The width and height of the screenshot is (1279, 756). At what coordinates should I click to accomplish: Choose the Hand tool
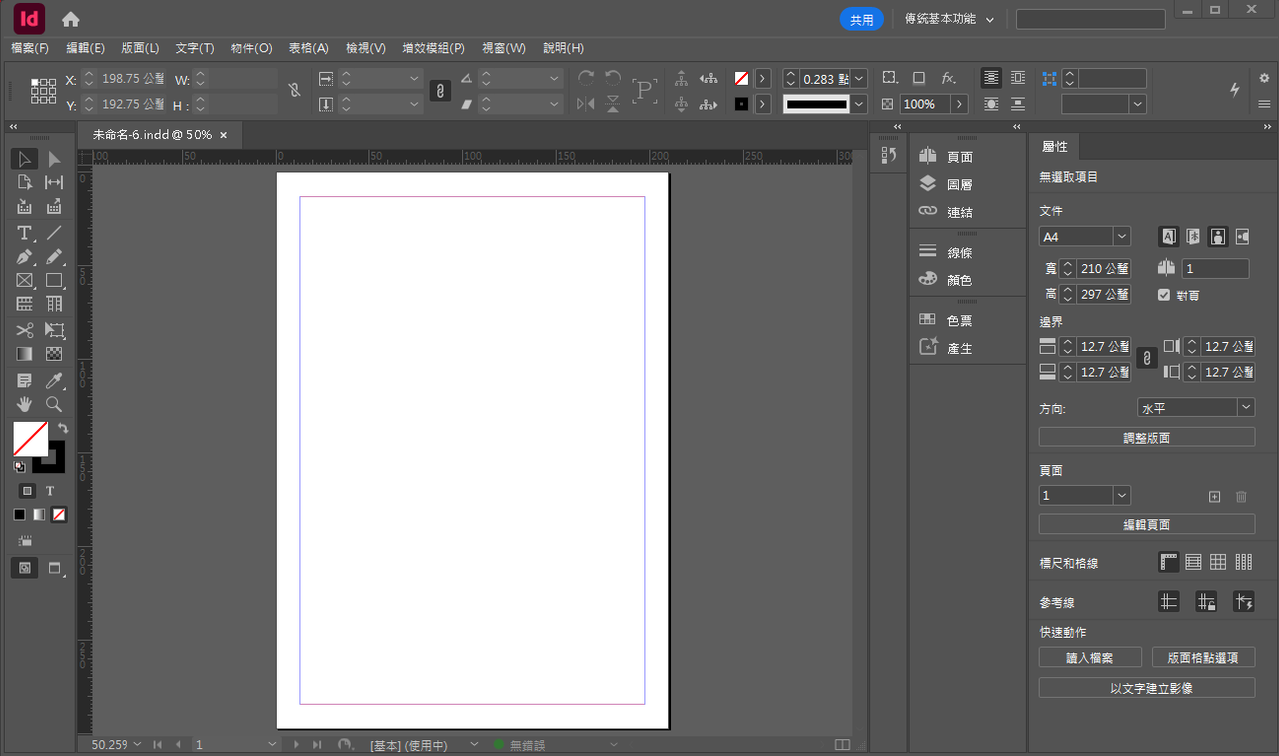[x=25, y=405]
